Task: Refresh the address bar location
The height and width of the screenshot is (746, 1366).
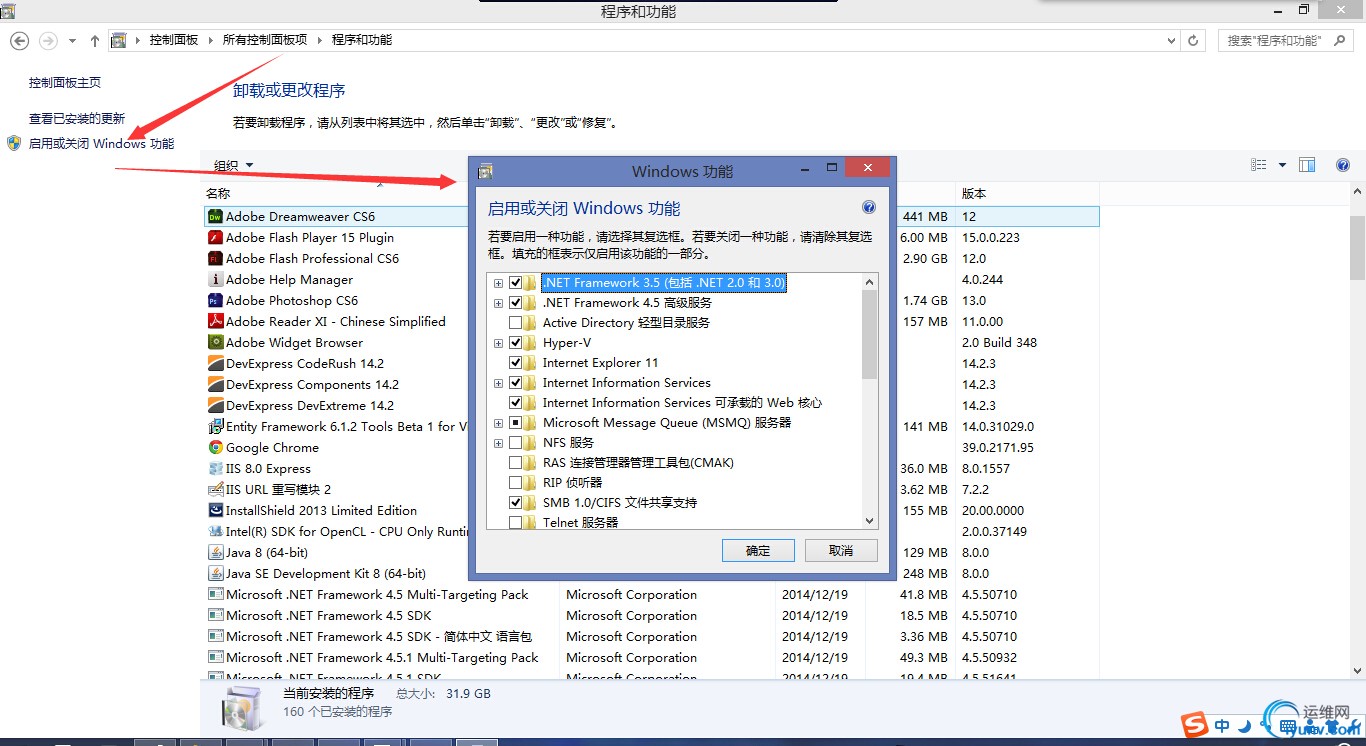Action: [1193, 41]
